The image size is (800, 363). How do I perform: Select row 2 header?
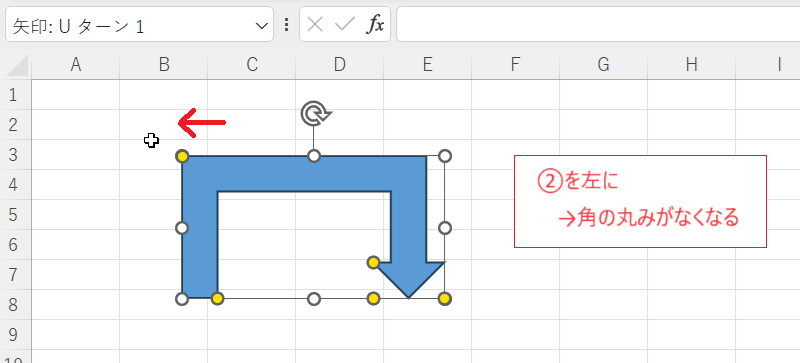tap(15, 125)
